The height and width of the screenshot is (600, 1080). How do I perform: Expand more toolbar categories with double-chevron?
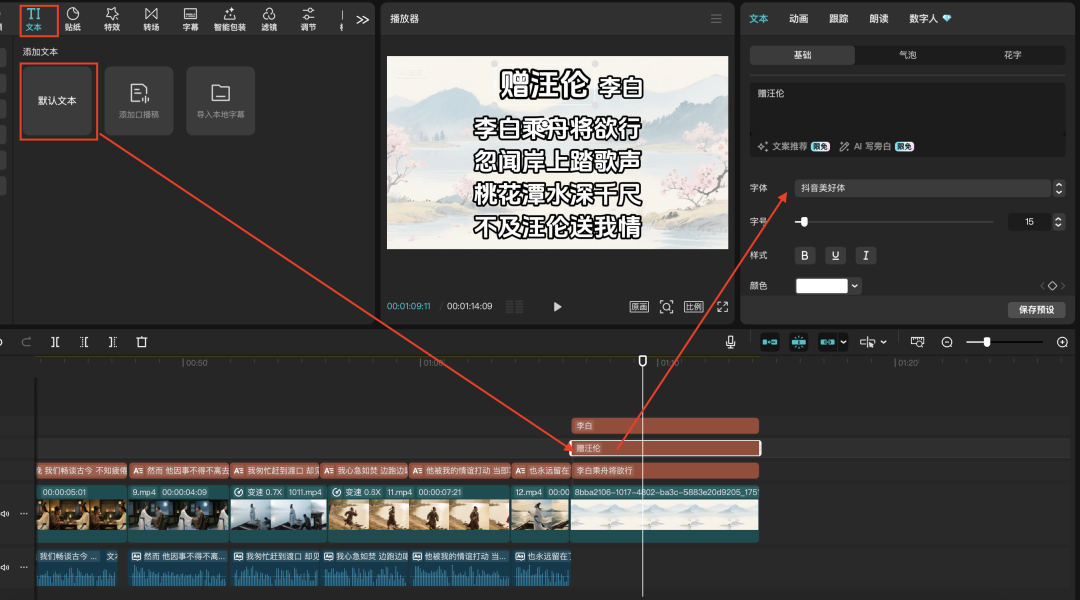(x=362, y=19)
